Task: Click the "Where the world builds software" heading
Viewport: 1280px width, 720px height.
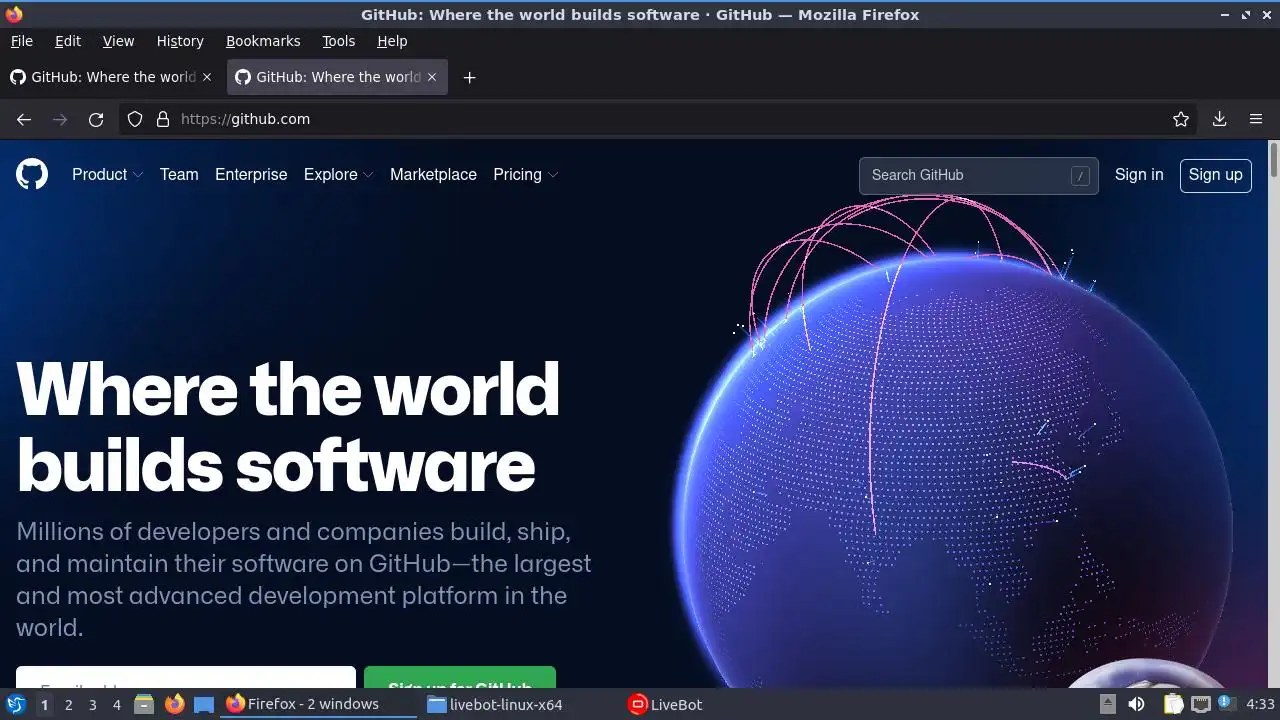Action: tap(288, 427)
